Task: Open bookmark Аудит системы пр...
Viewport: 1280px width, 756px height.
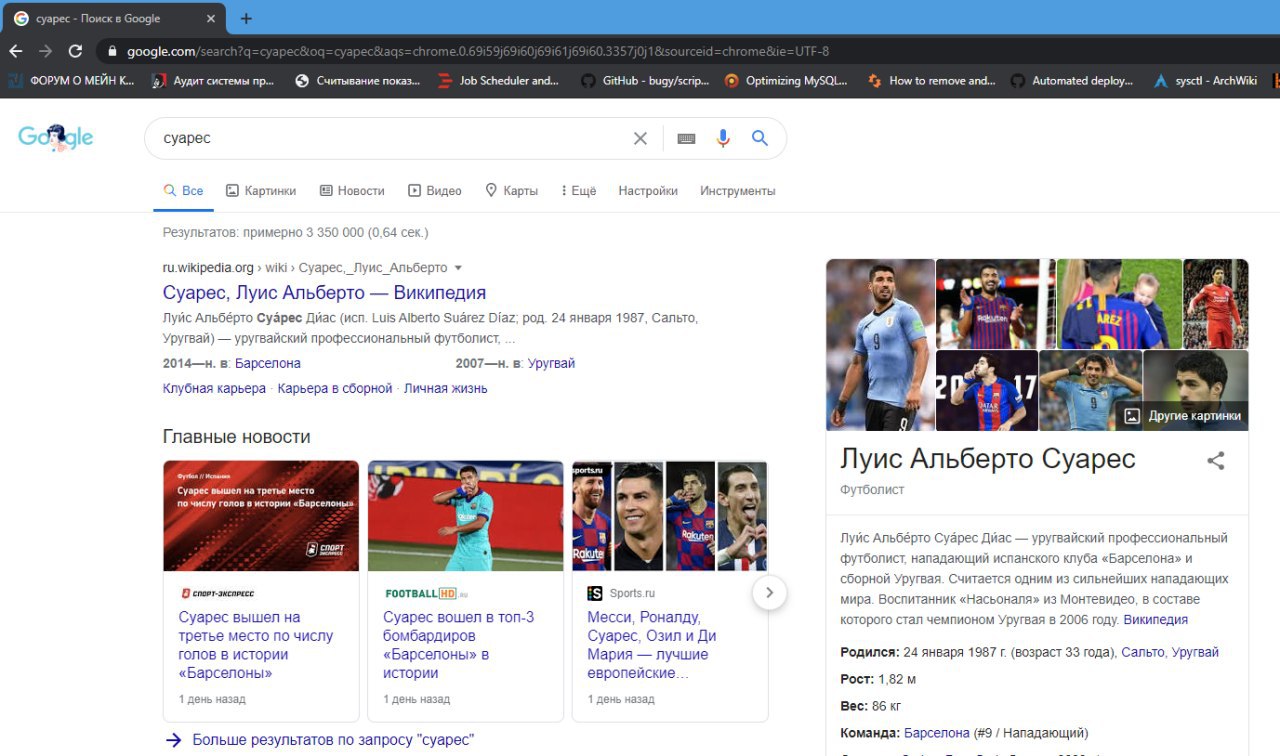Action: (214, 81)
